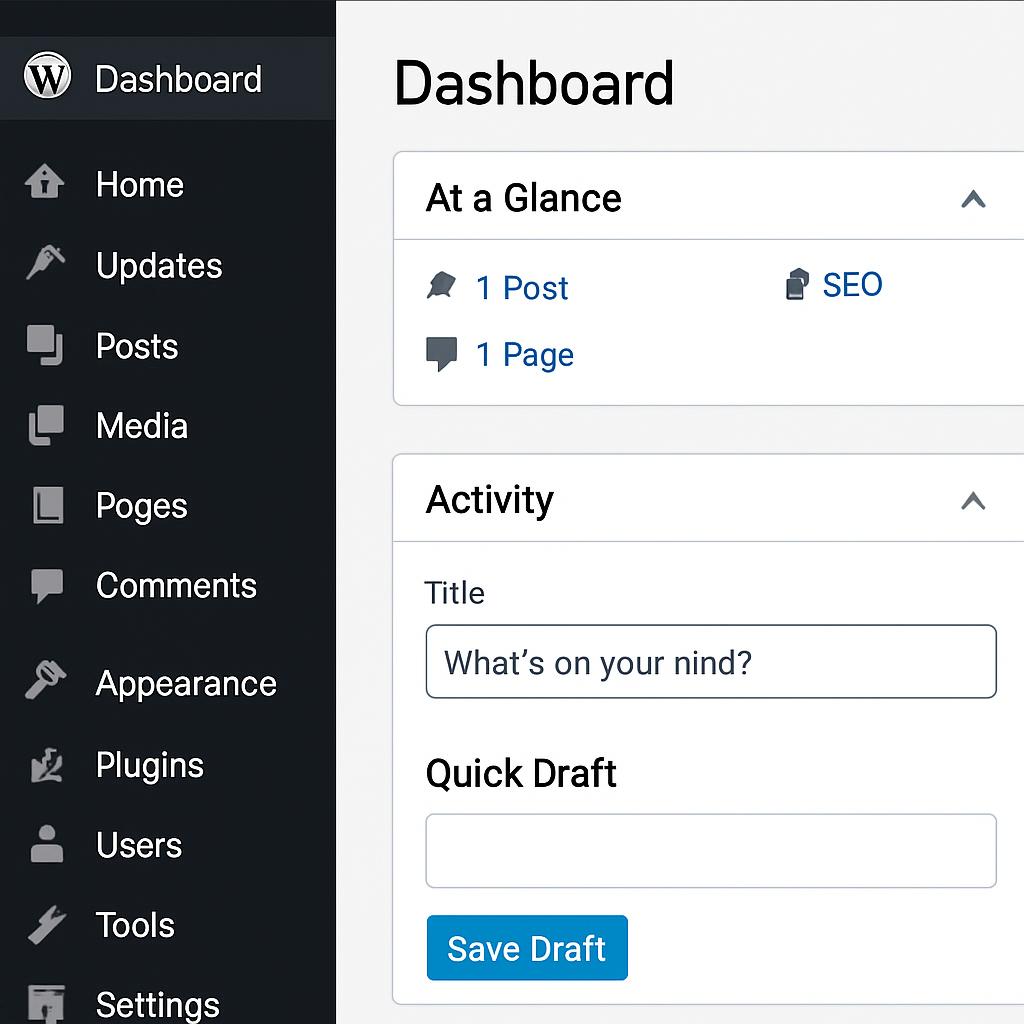Click the Appearance paintbrush icon
Viewport: 1024px width, 1024px height.
click(x=46, y=681)
